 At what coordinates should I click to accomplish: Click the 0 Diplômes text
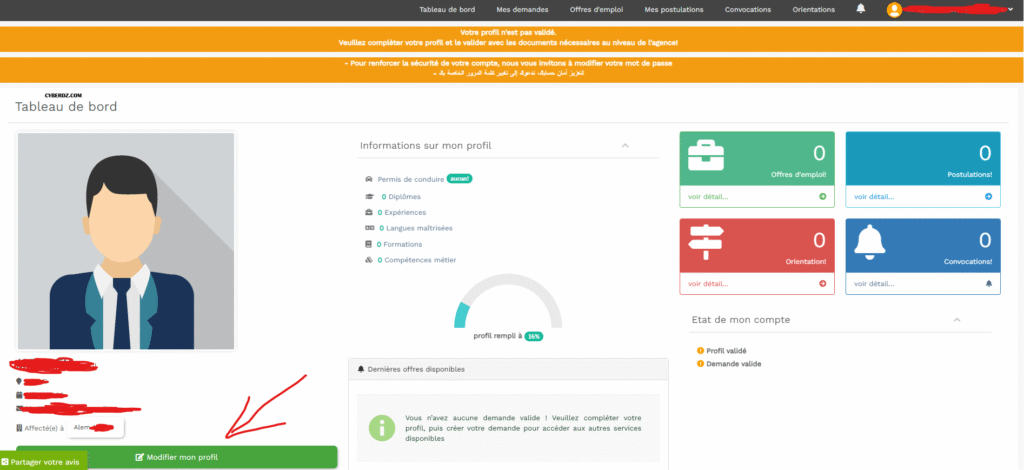point(401,196)
